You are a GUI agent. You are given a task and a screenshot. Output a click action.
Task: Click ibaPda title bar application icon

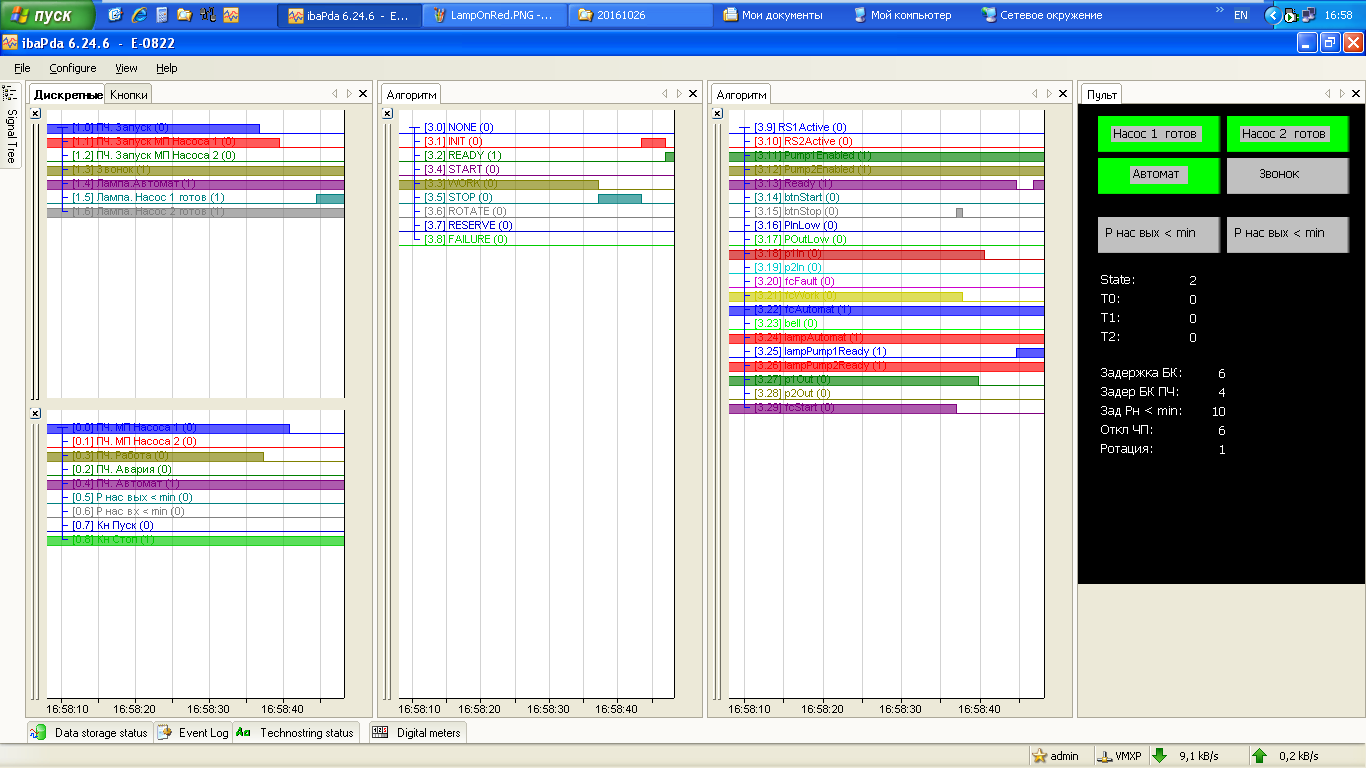(9, 43)
